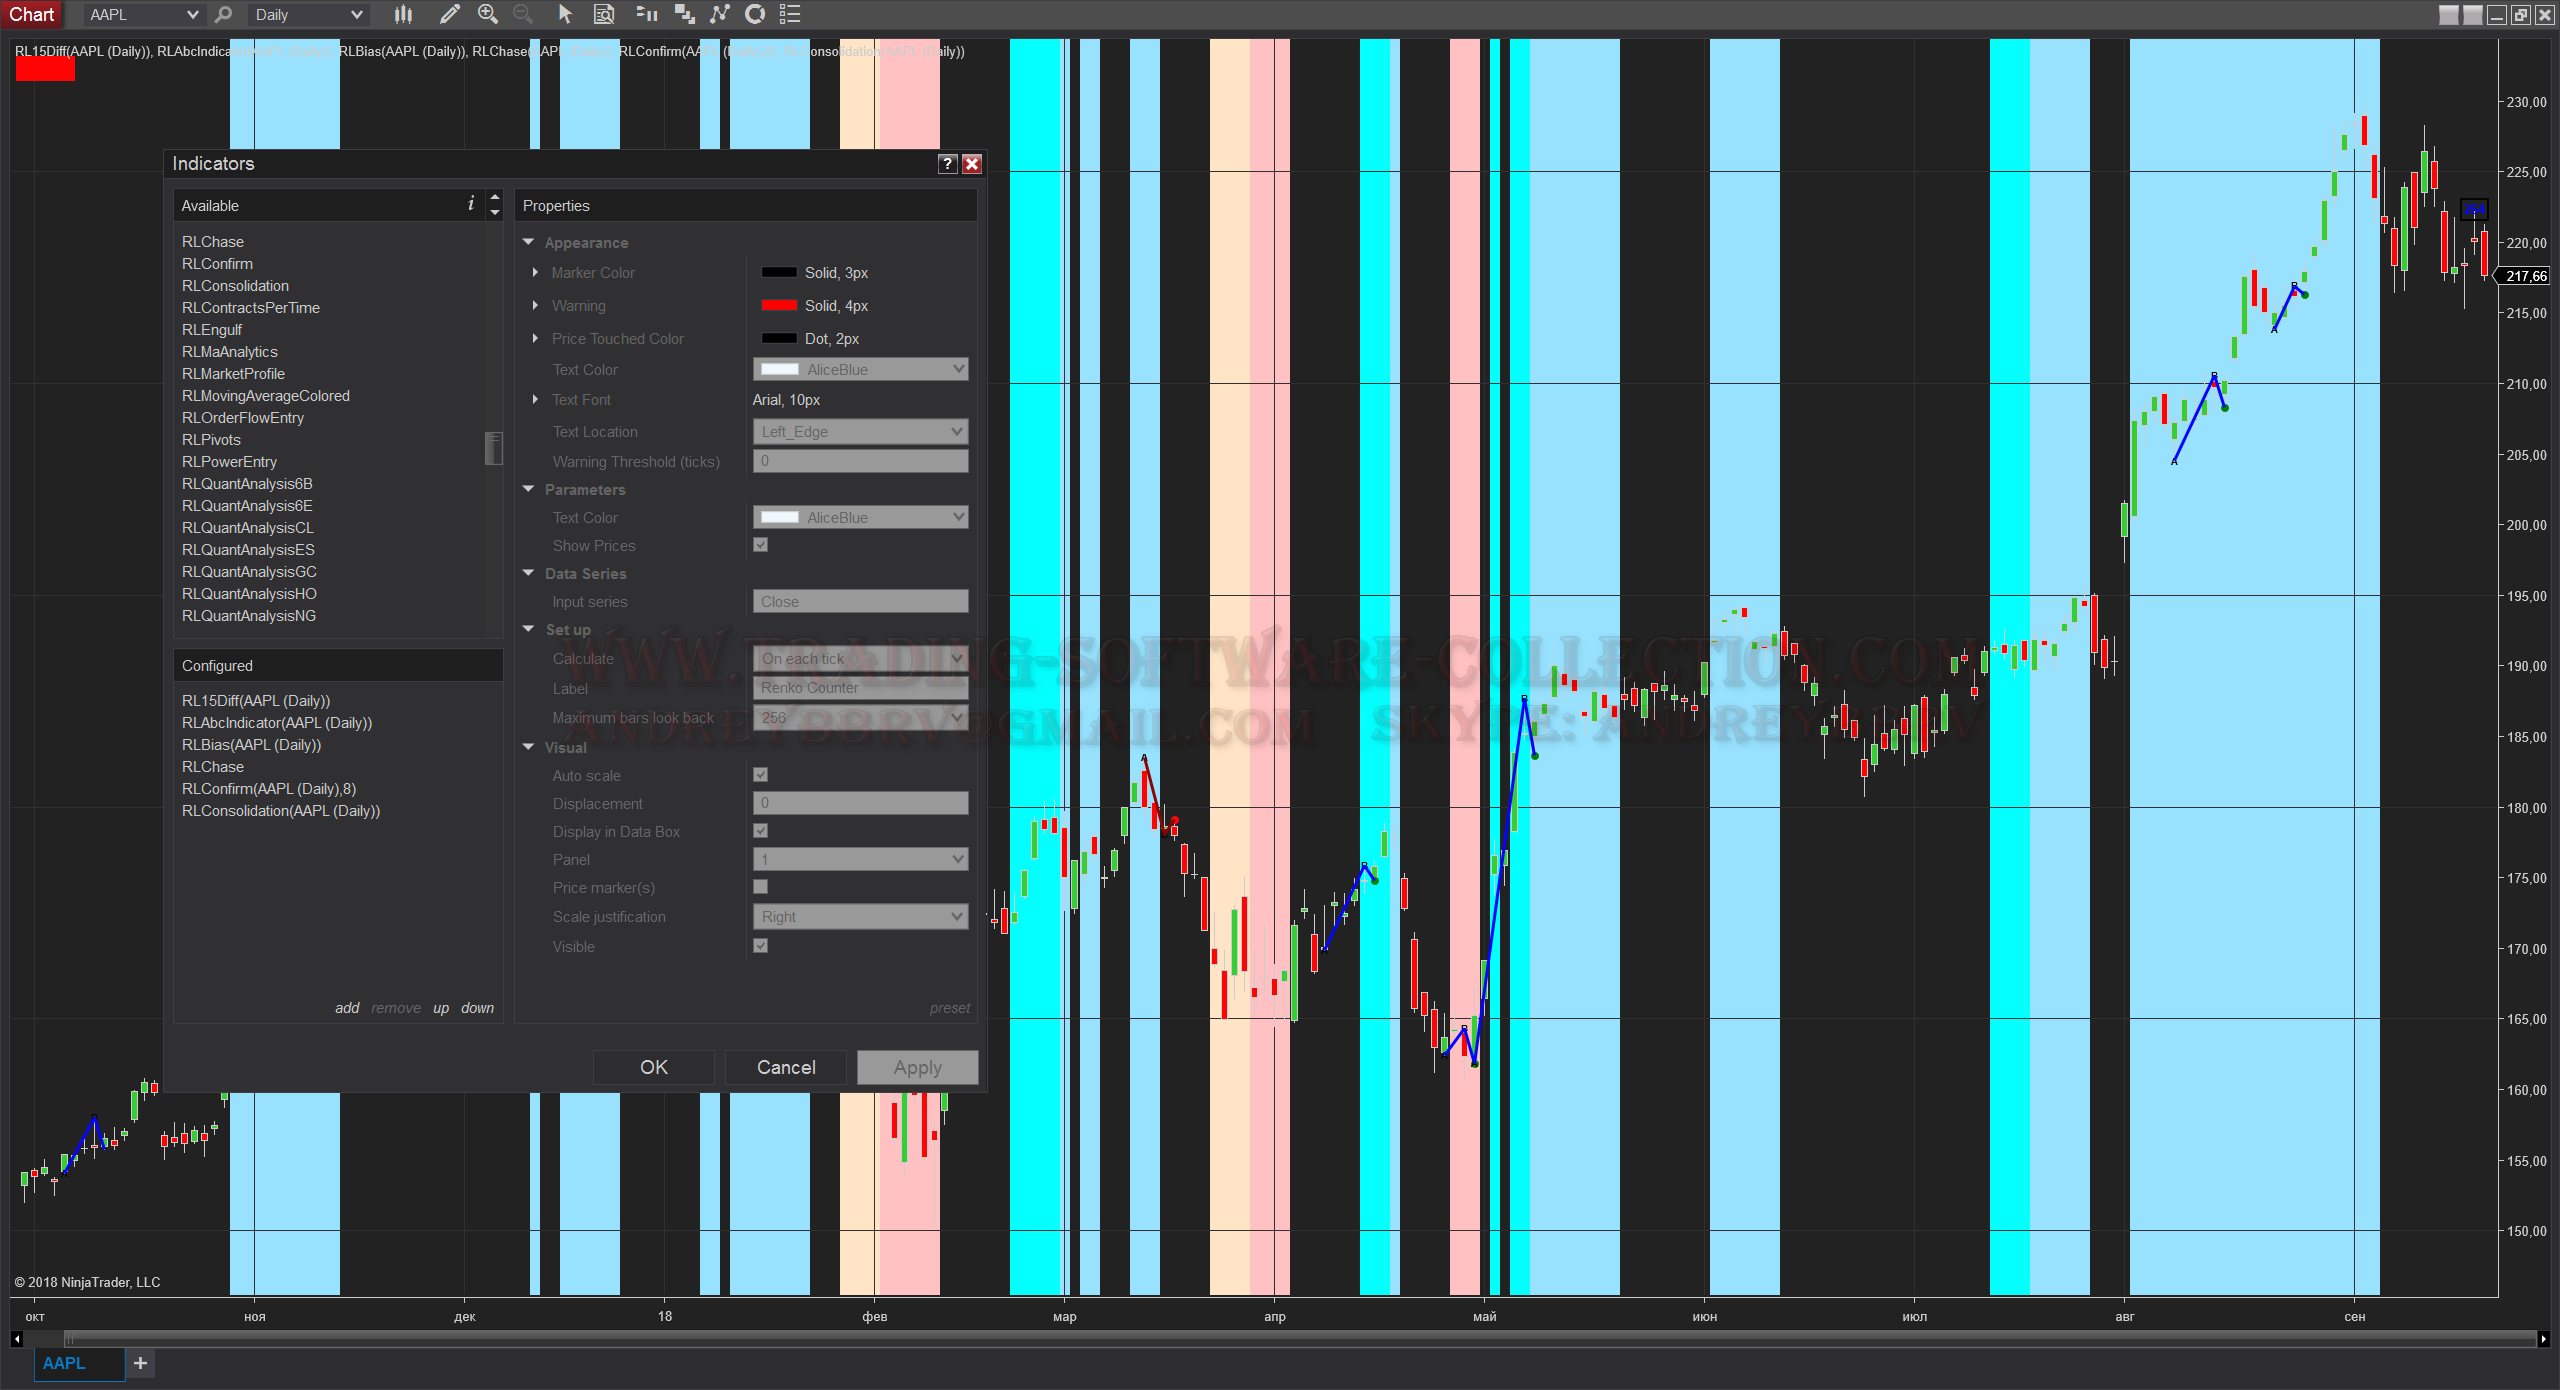Select the cursor pointer tool
The image size is (2560, 1390).
point(565,14)
